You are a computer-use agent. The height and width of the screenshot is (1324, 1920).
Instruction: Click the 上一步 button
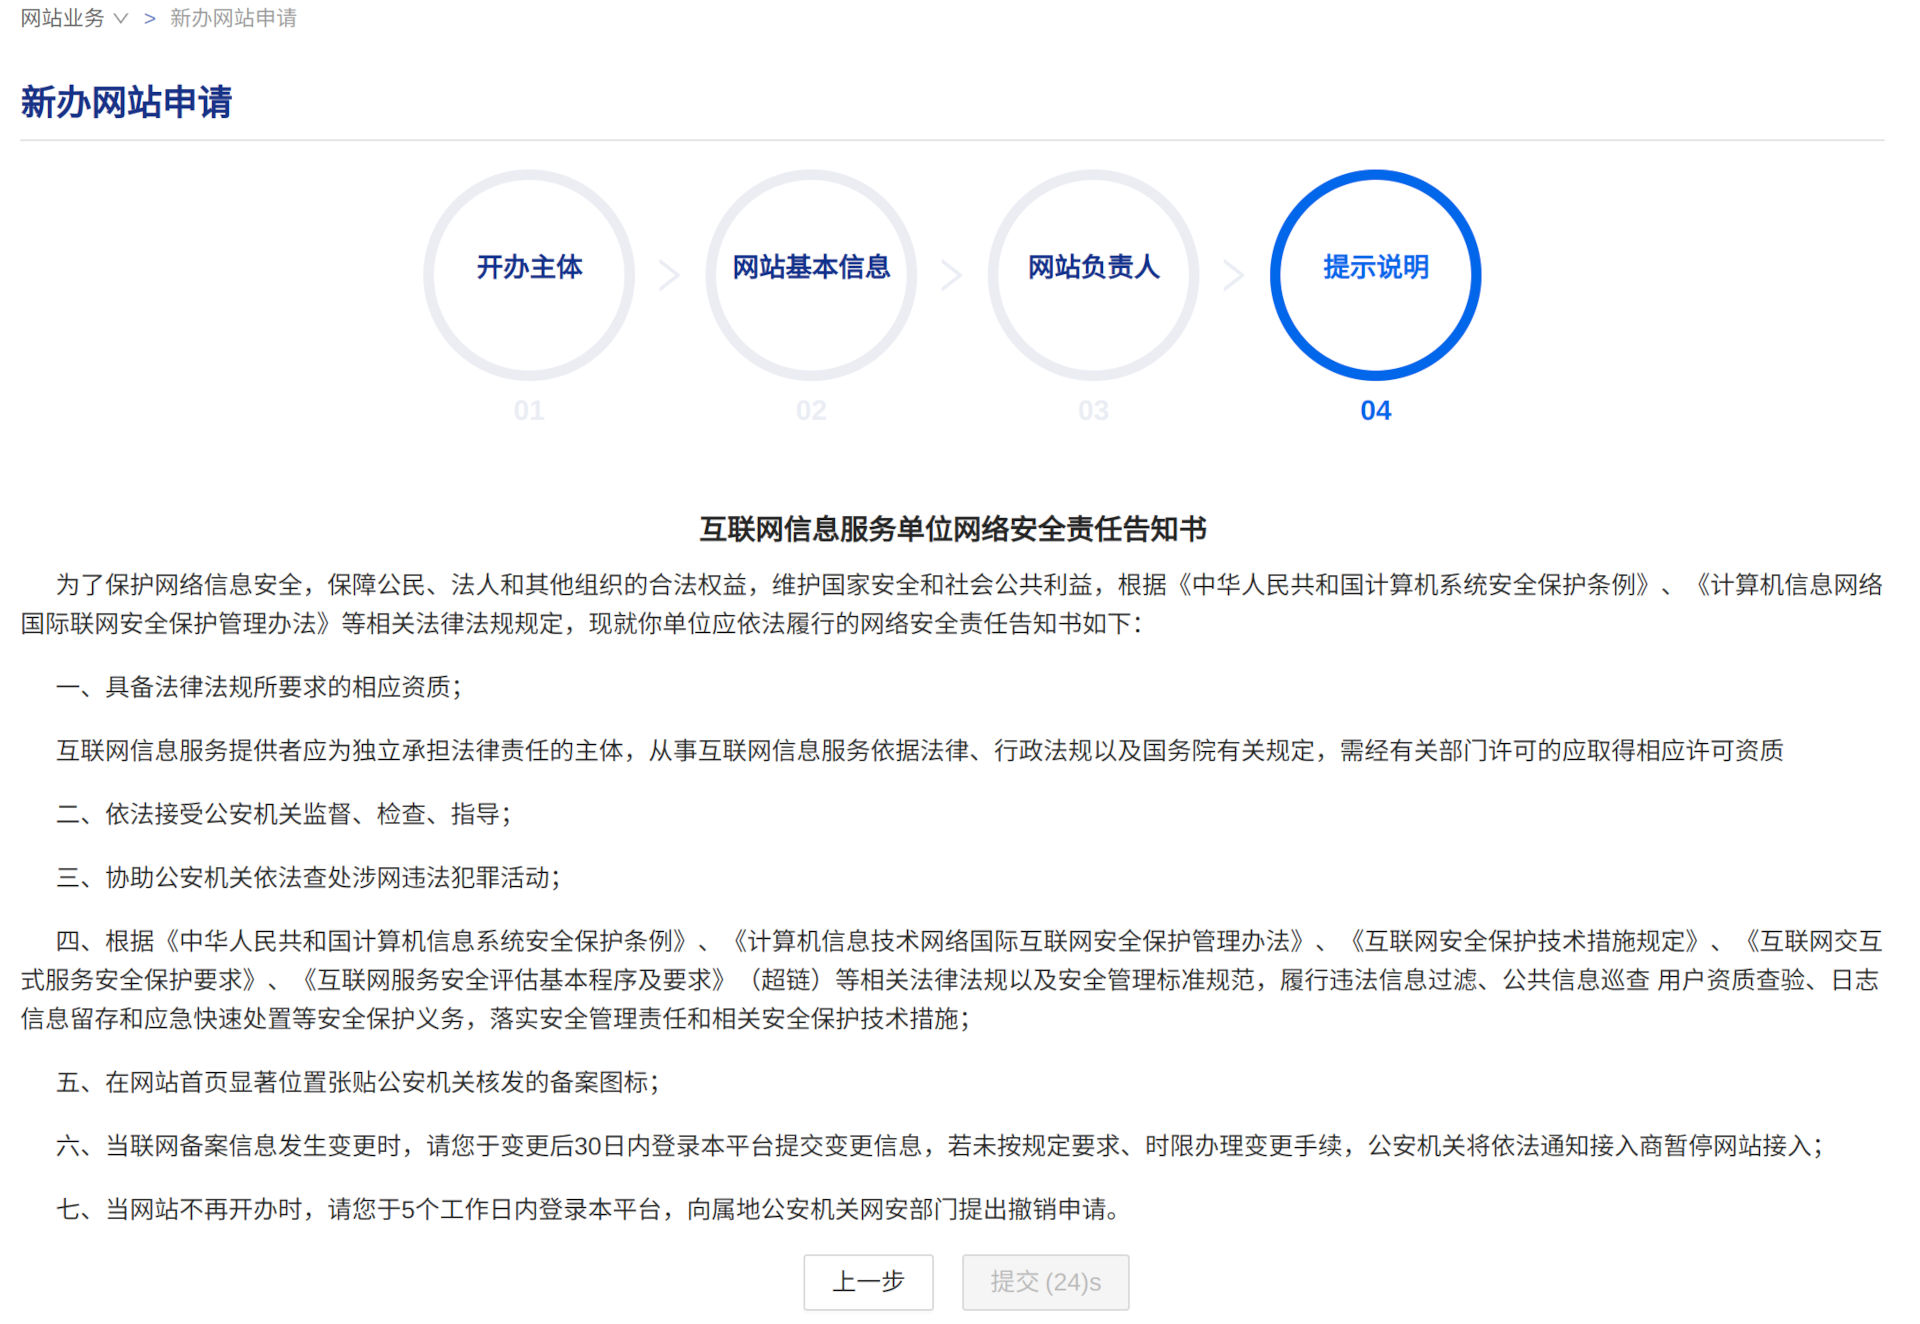868,1282
